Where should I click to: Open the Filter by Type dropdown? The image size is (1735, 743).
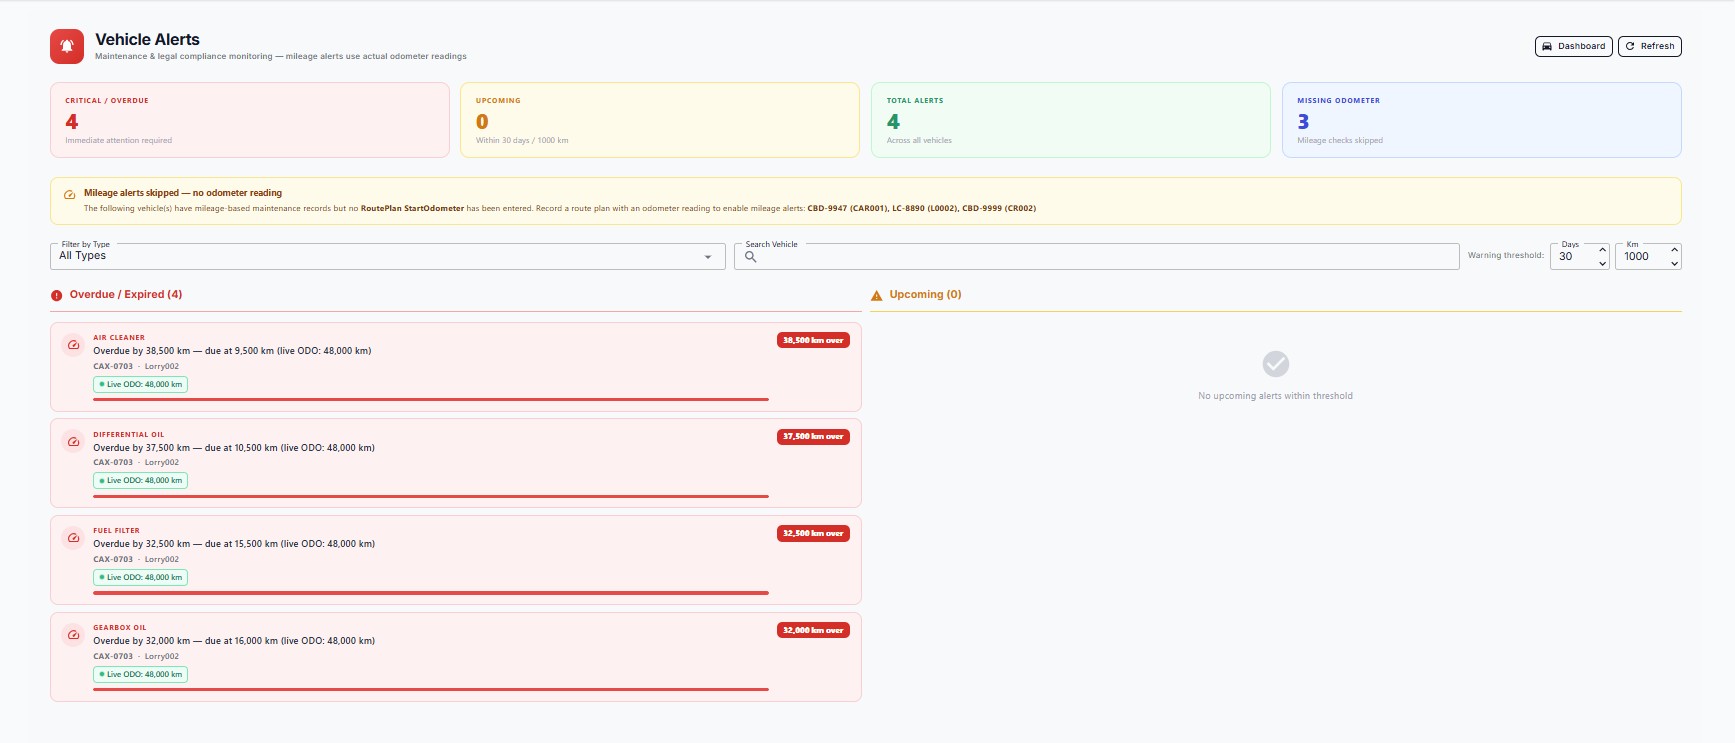[x=387, y=257]
